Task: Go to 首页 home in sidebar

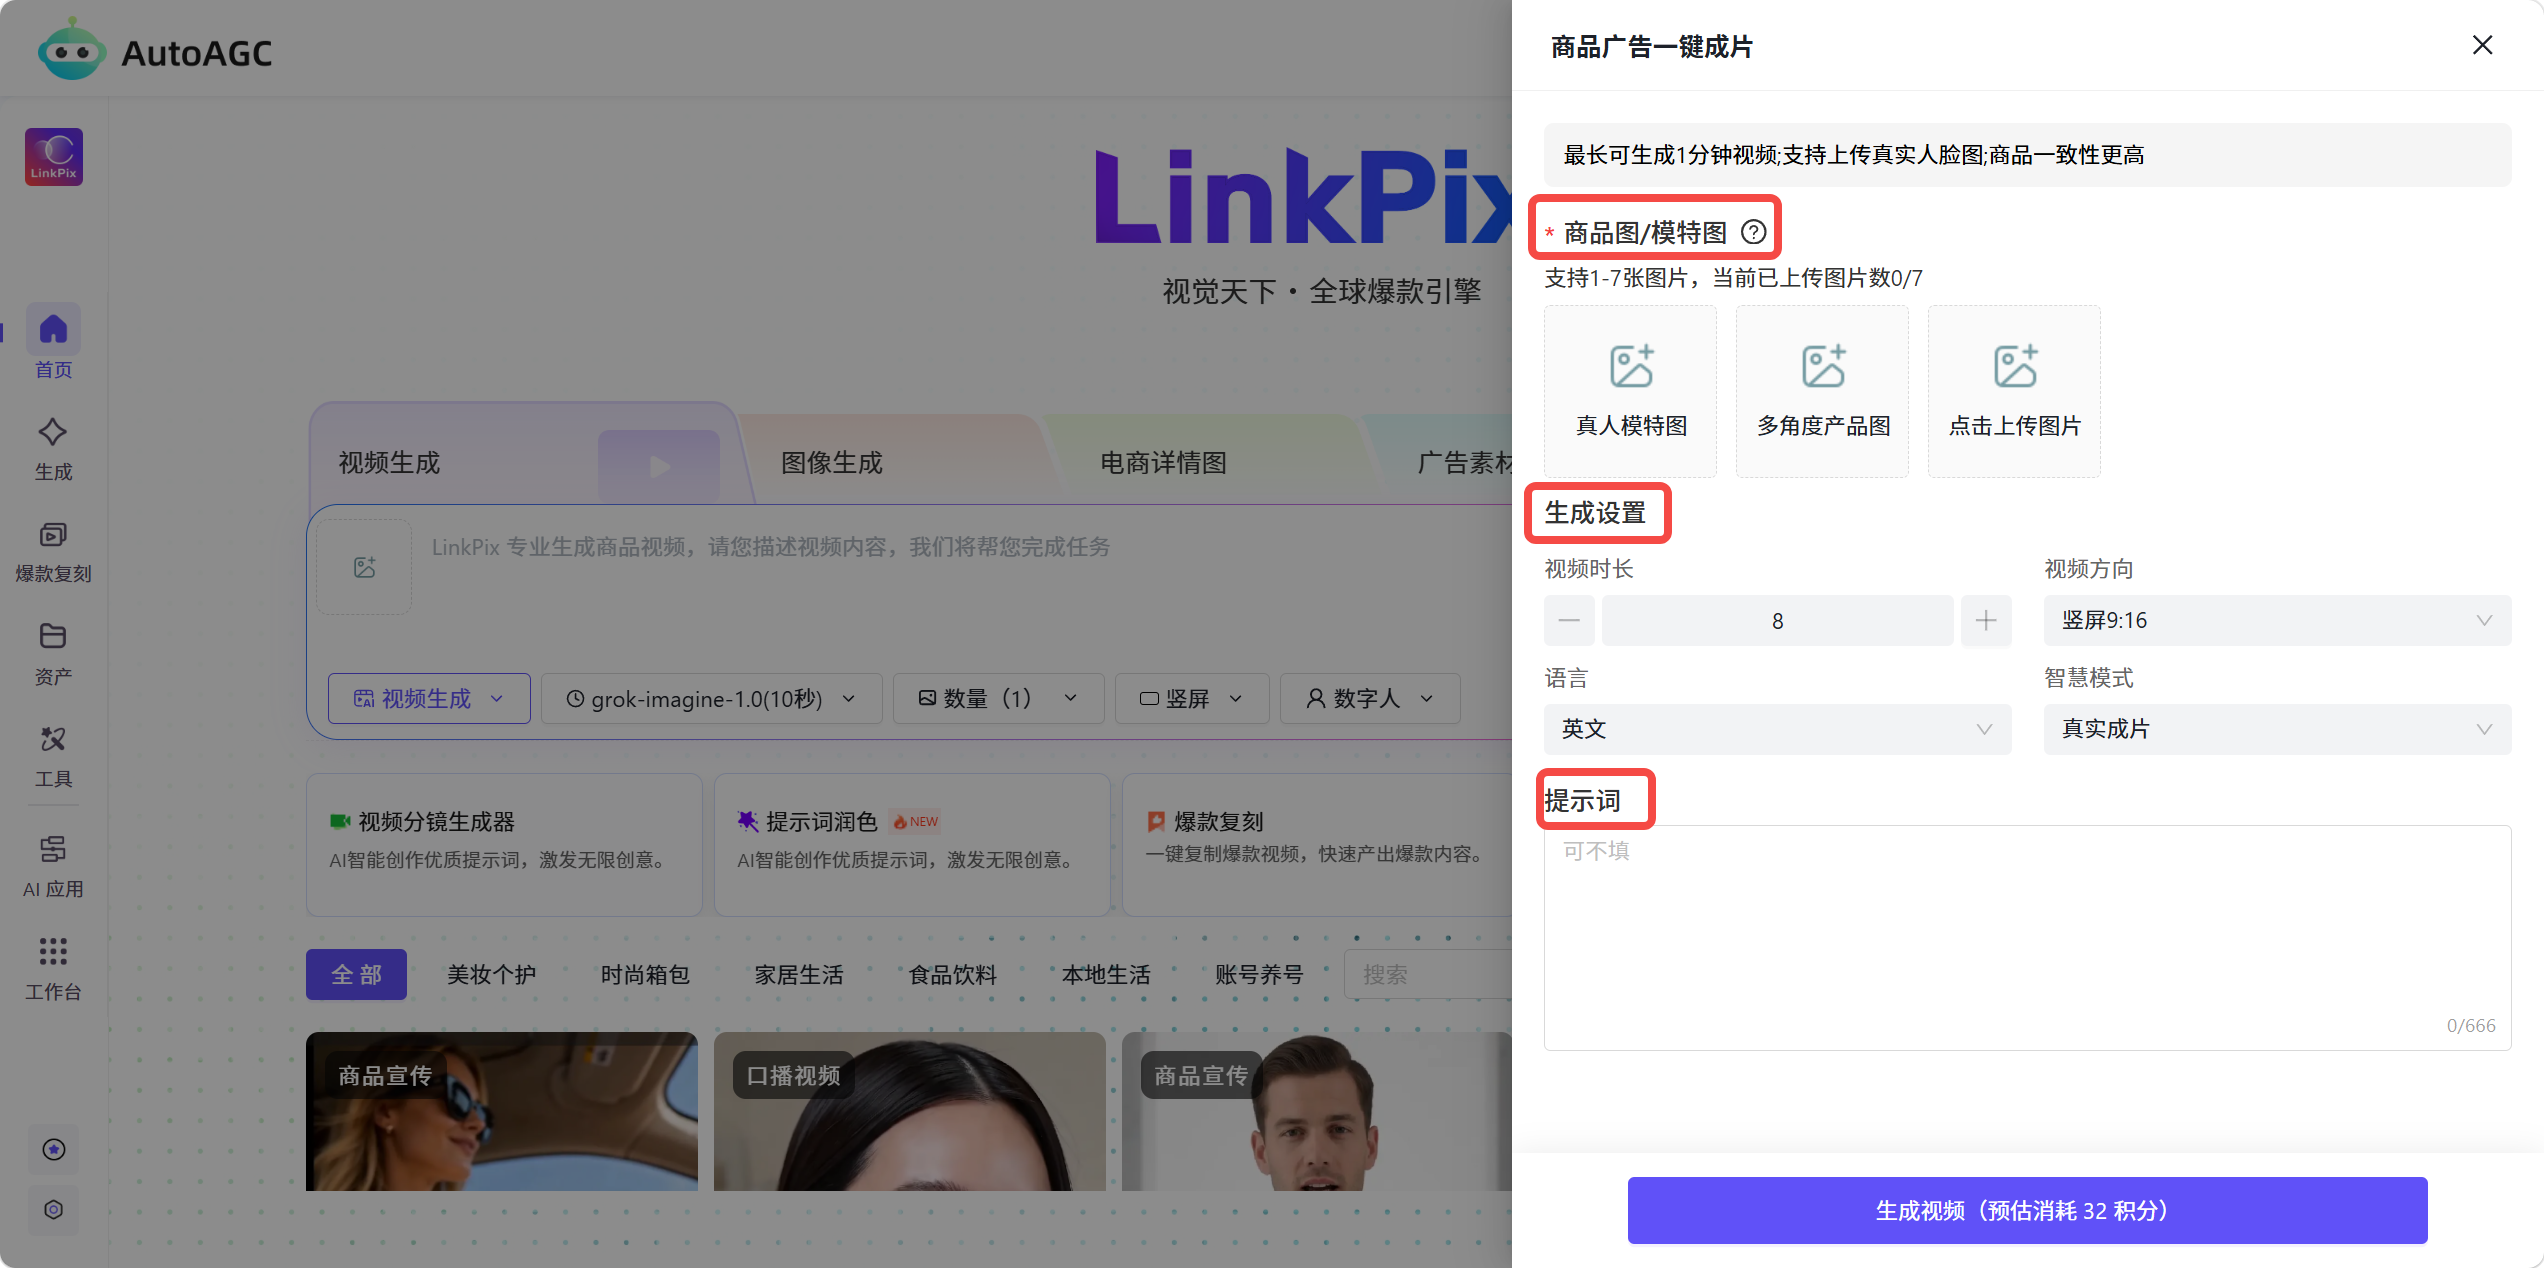Action: (x=53, y=343)
